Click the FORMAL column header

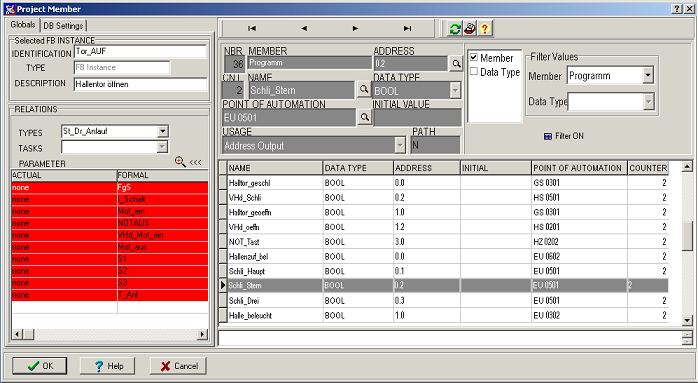[162, 175]
